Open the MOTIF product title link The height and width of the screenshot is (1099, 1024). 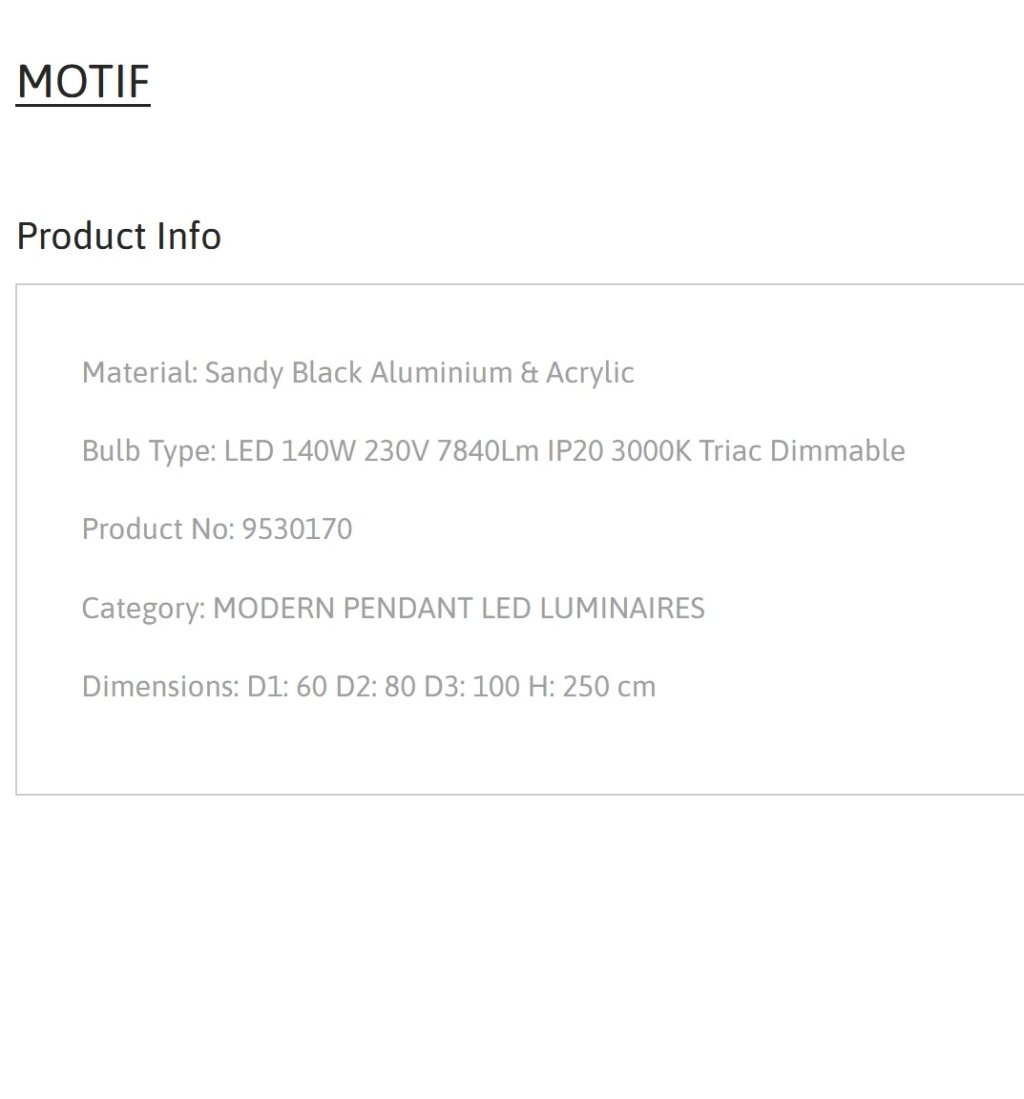click(x=83, y=82)
